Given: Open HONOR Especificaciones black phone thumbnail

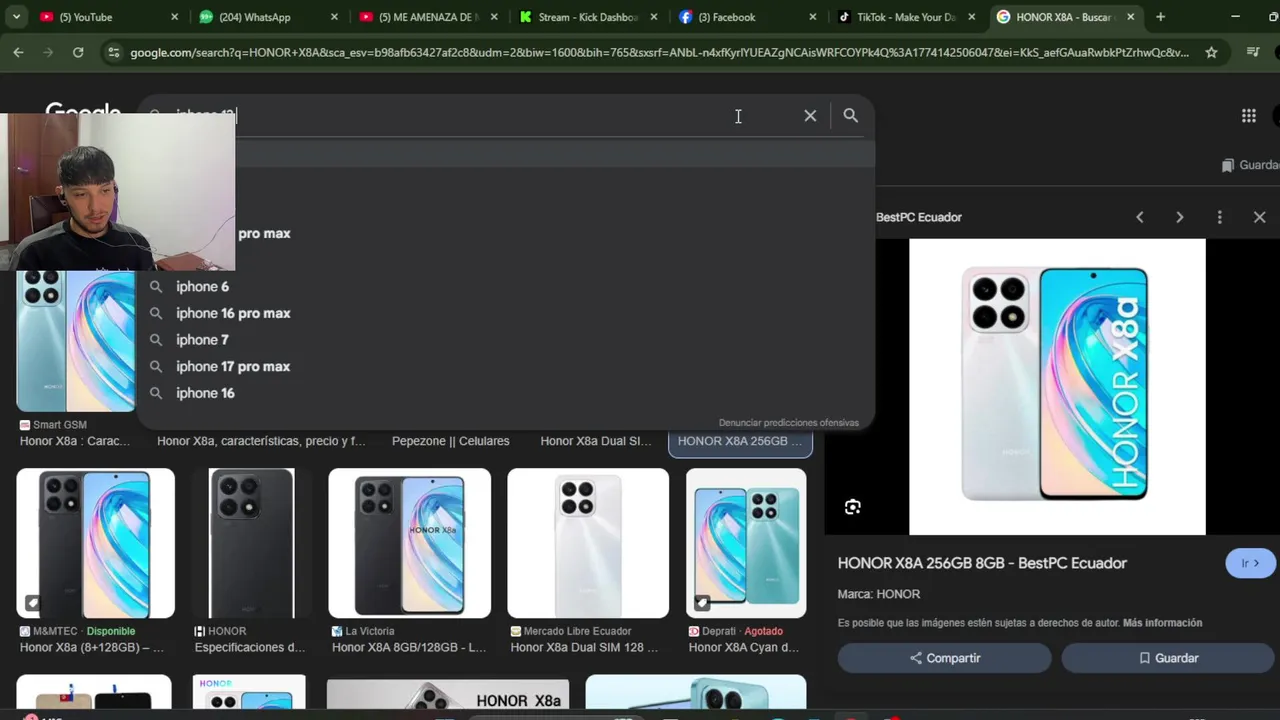Looking at the screenshot, I should [x=251, y=543].
